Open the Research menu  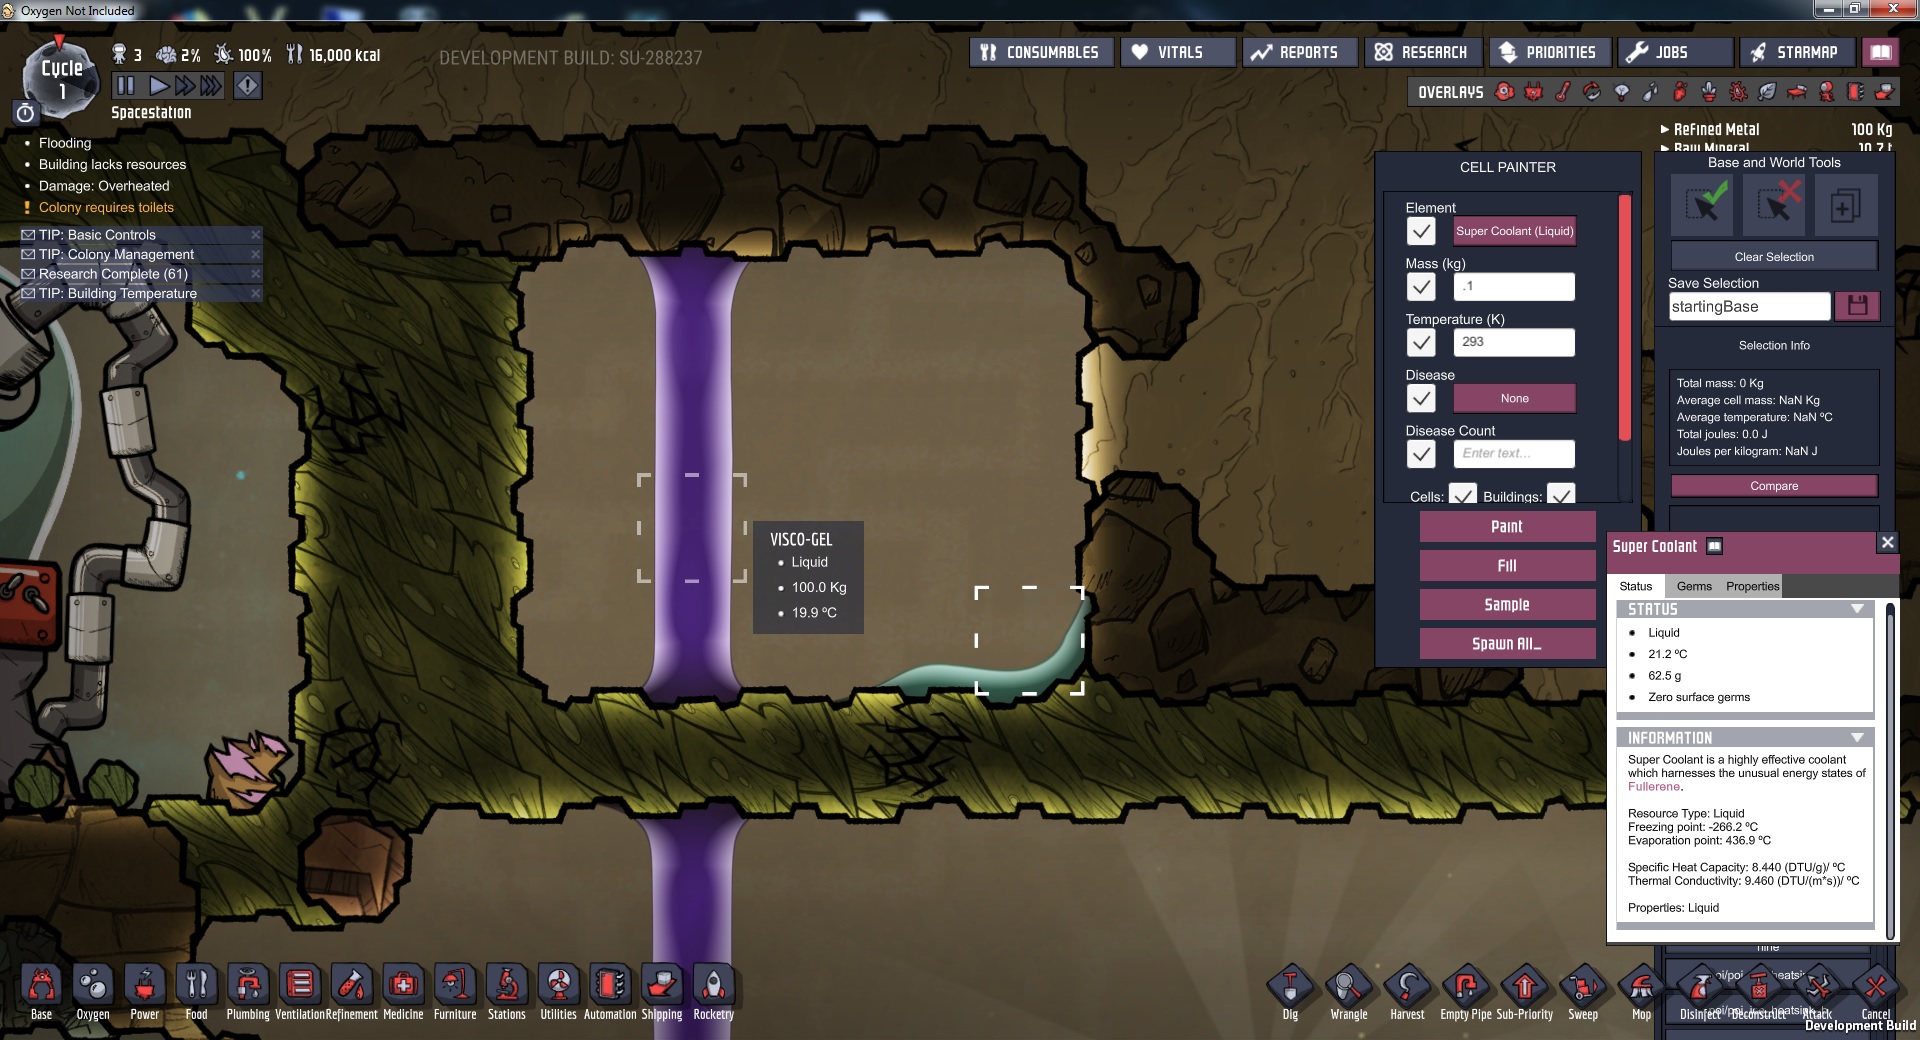(x=1422, y=52)
